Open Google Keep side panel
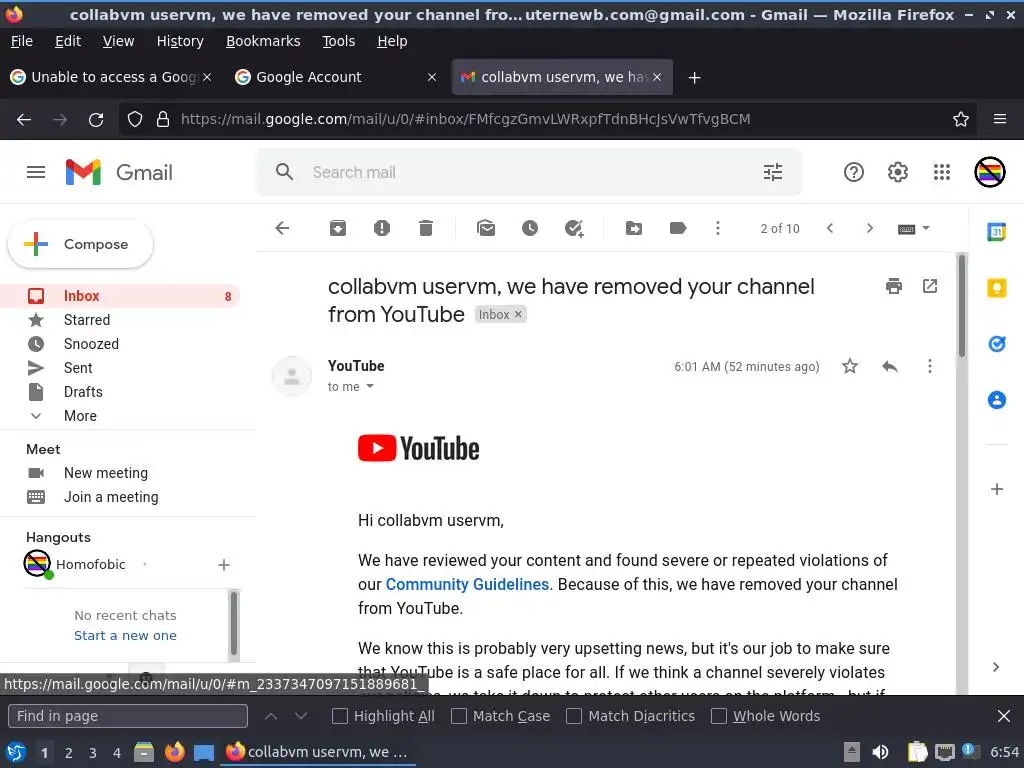Image resolution: width=1024 pixels, height=768 pixels. [997, 288]
